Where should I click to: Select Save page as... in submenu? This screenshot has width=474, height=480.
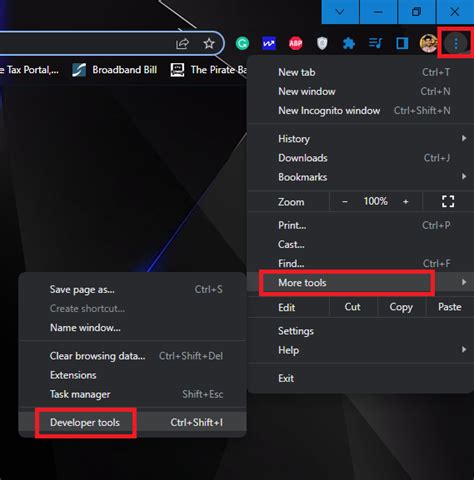(x=133, y=289)
